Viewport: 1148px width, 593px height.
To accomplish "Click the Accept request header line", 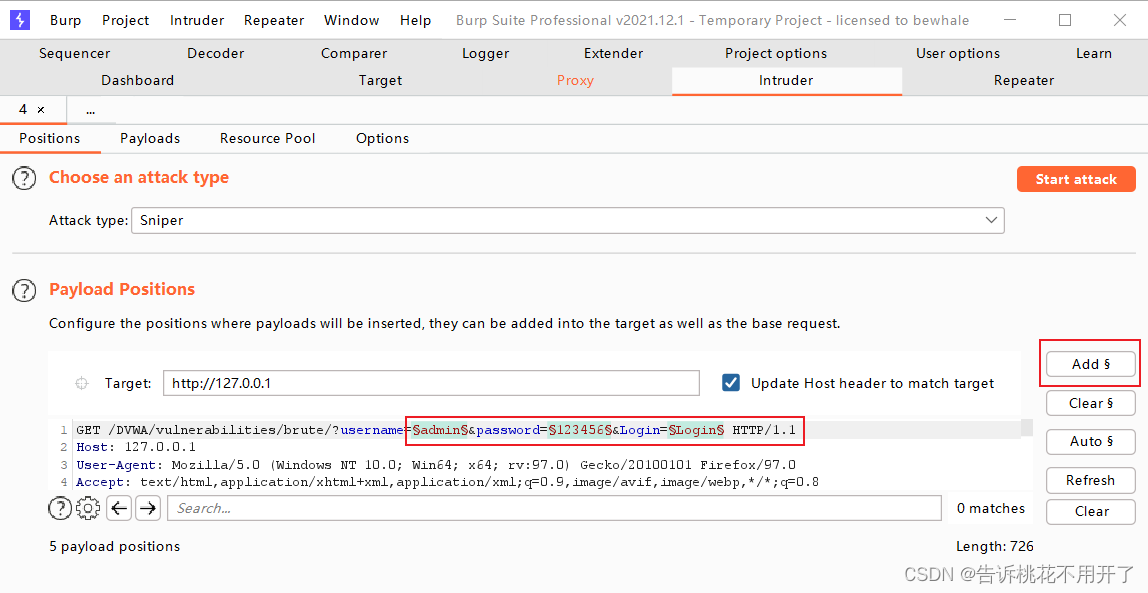I will click(447, 482).
